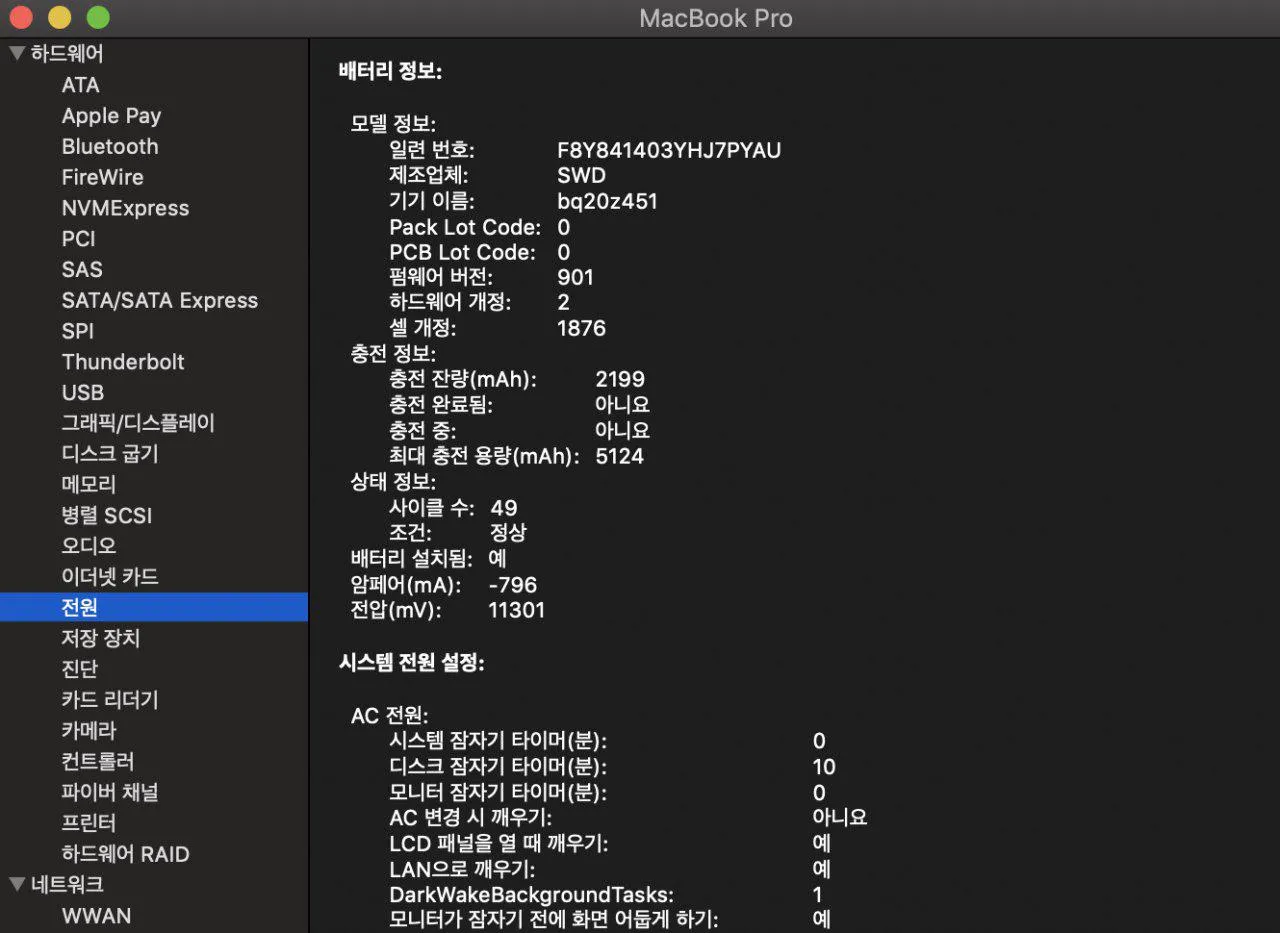Screen dimensions: 1280x933
Task: Open the 오디오 entry
Action: pos(89,546)
